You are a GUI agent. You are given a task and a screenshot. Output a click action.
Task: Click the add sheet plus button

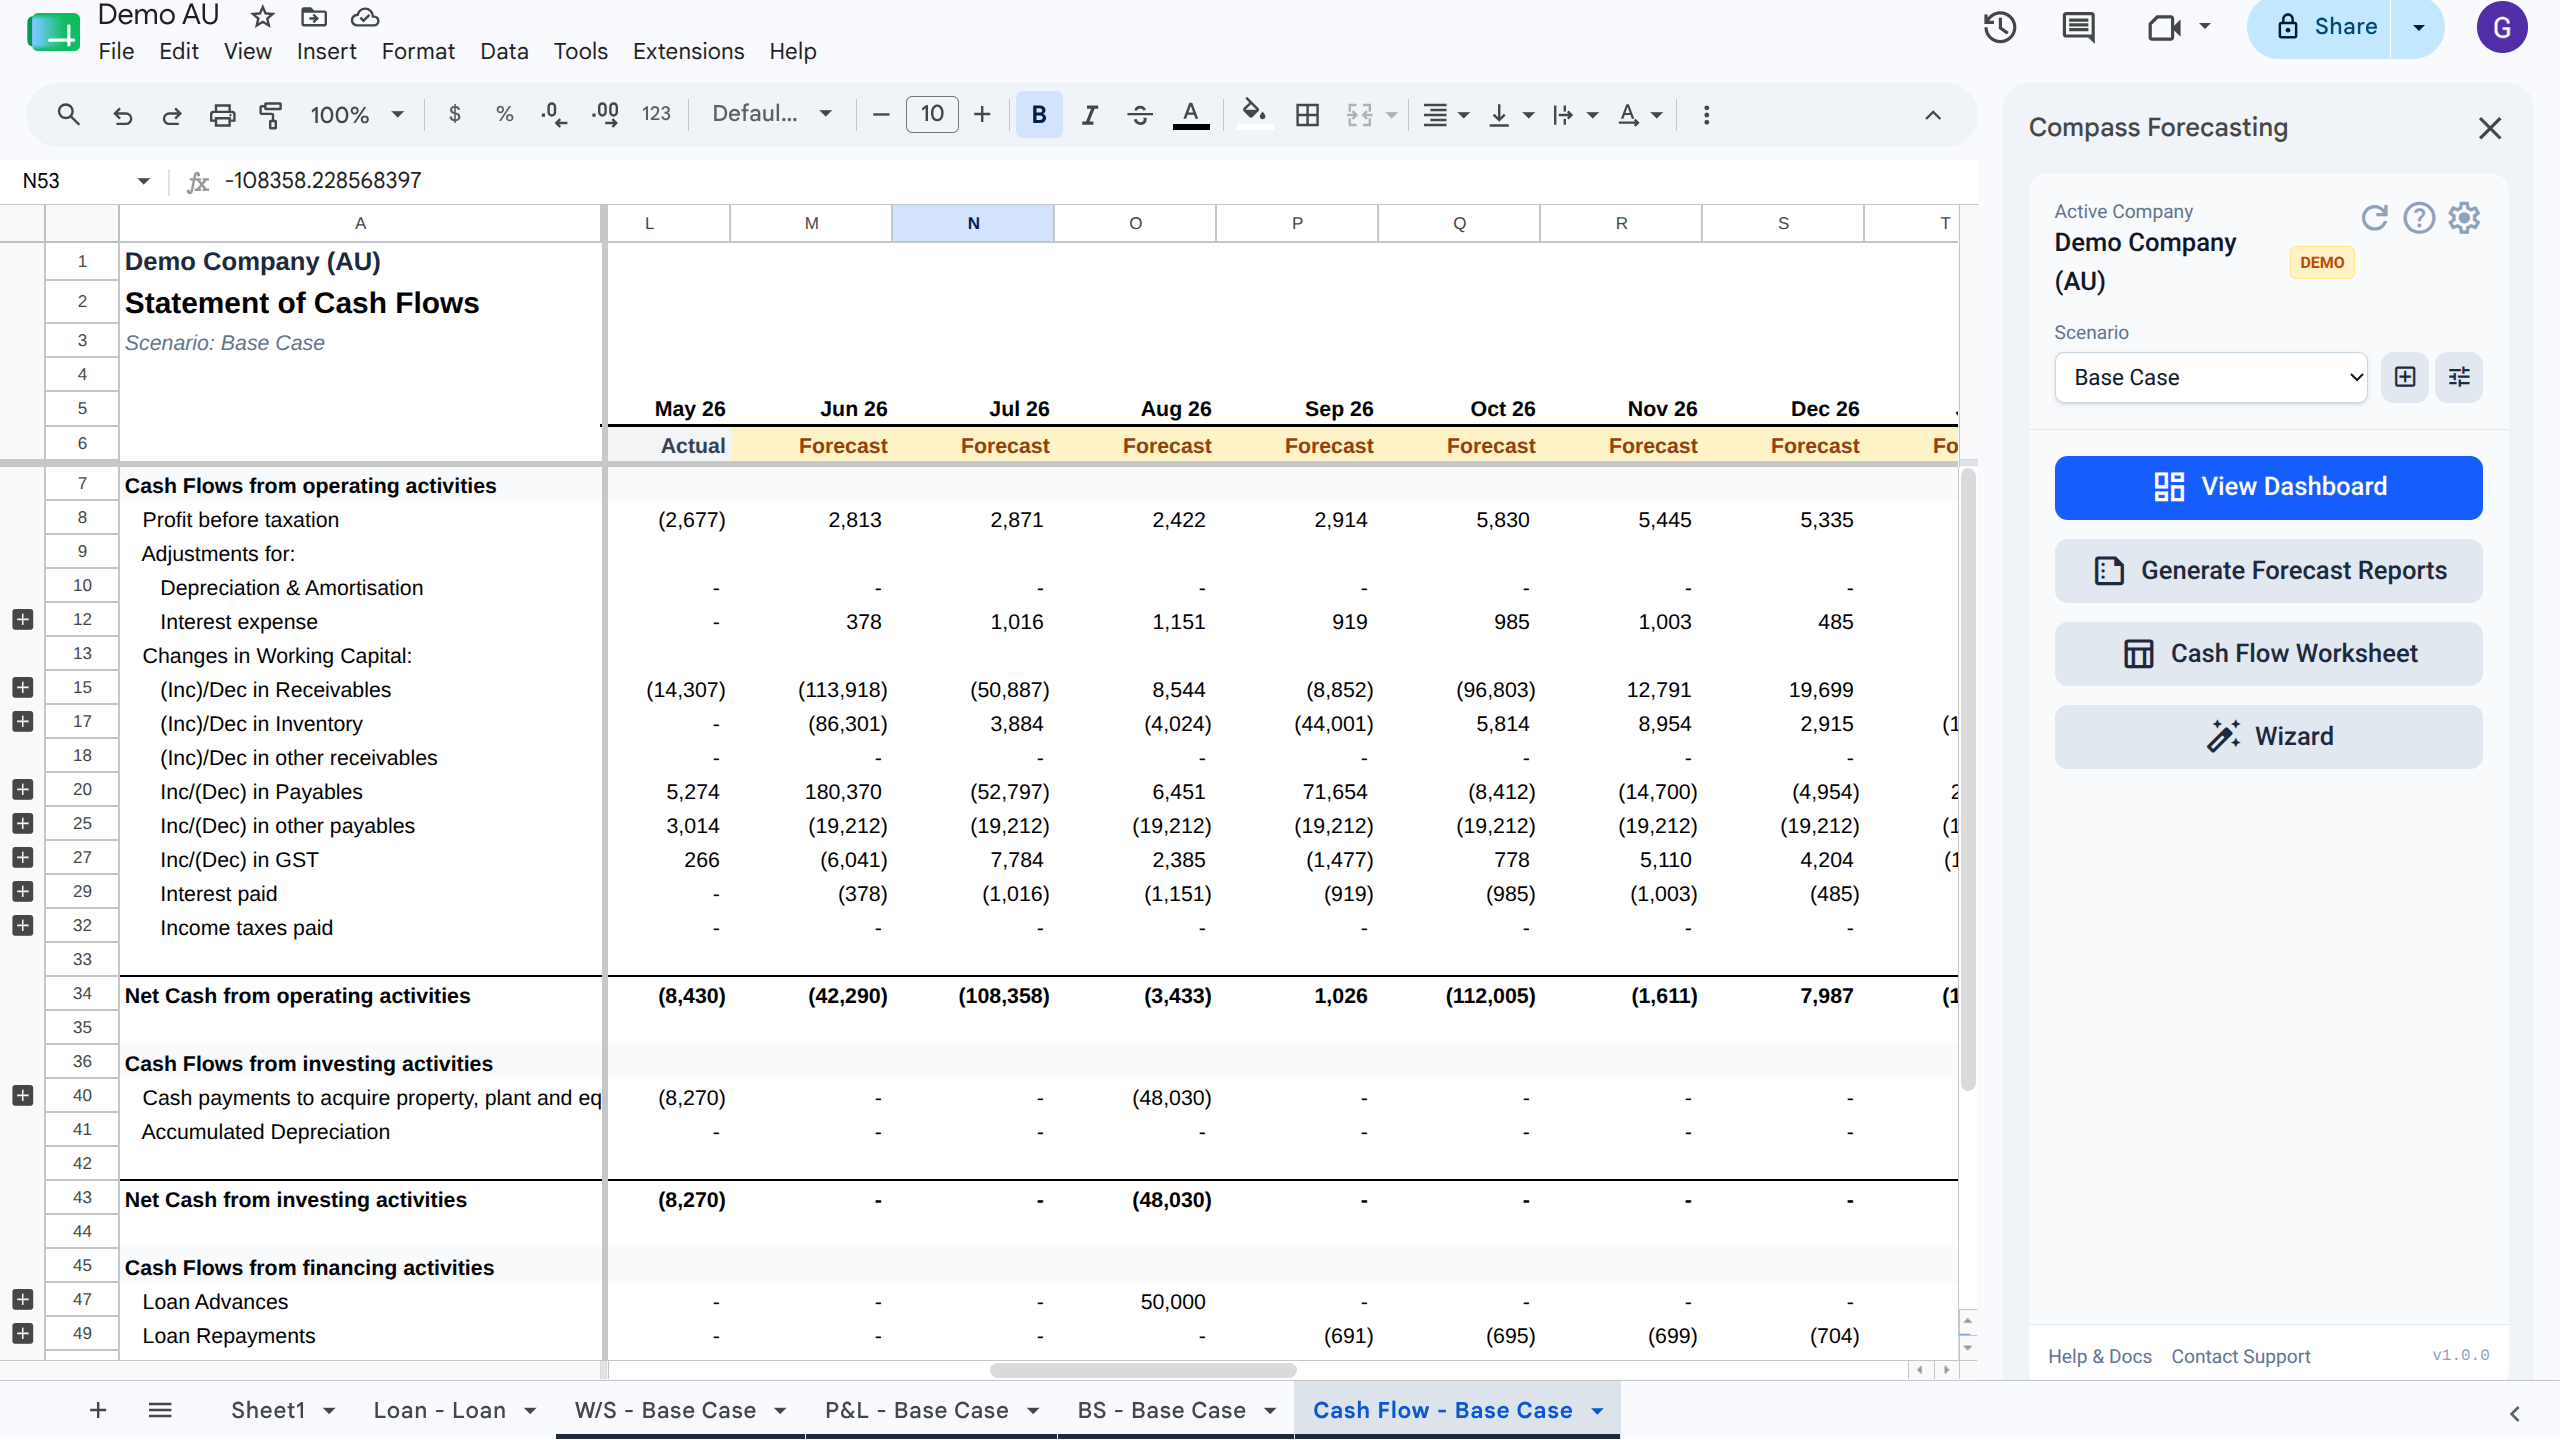tap(98, 1410)
